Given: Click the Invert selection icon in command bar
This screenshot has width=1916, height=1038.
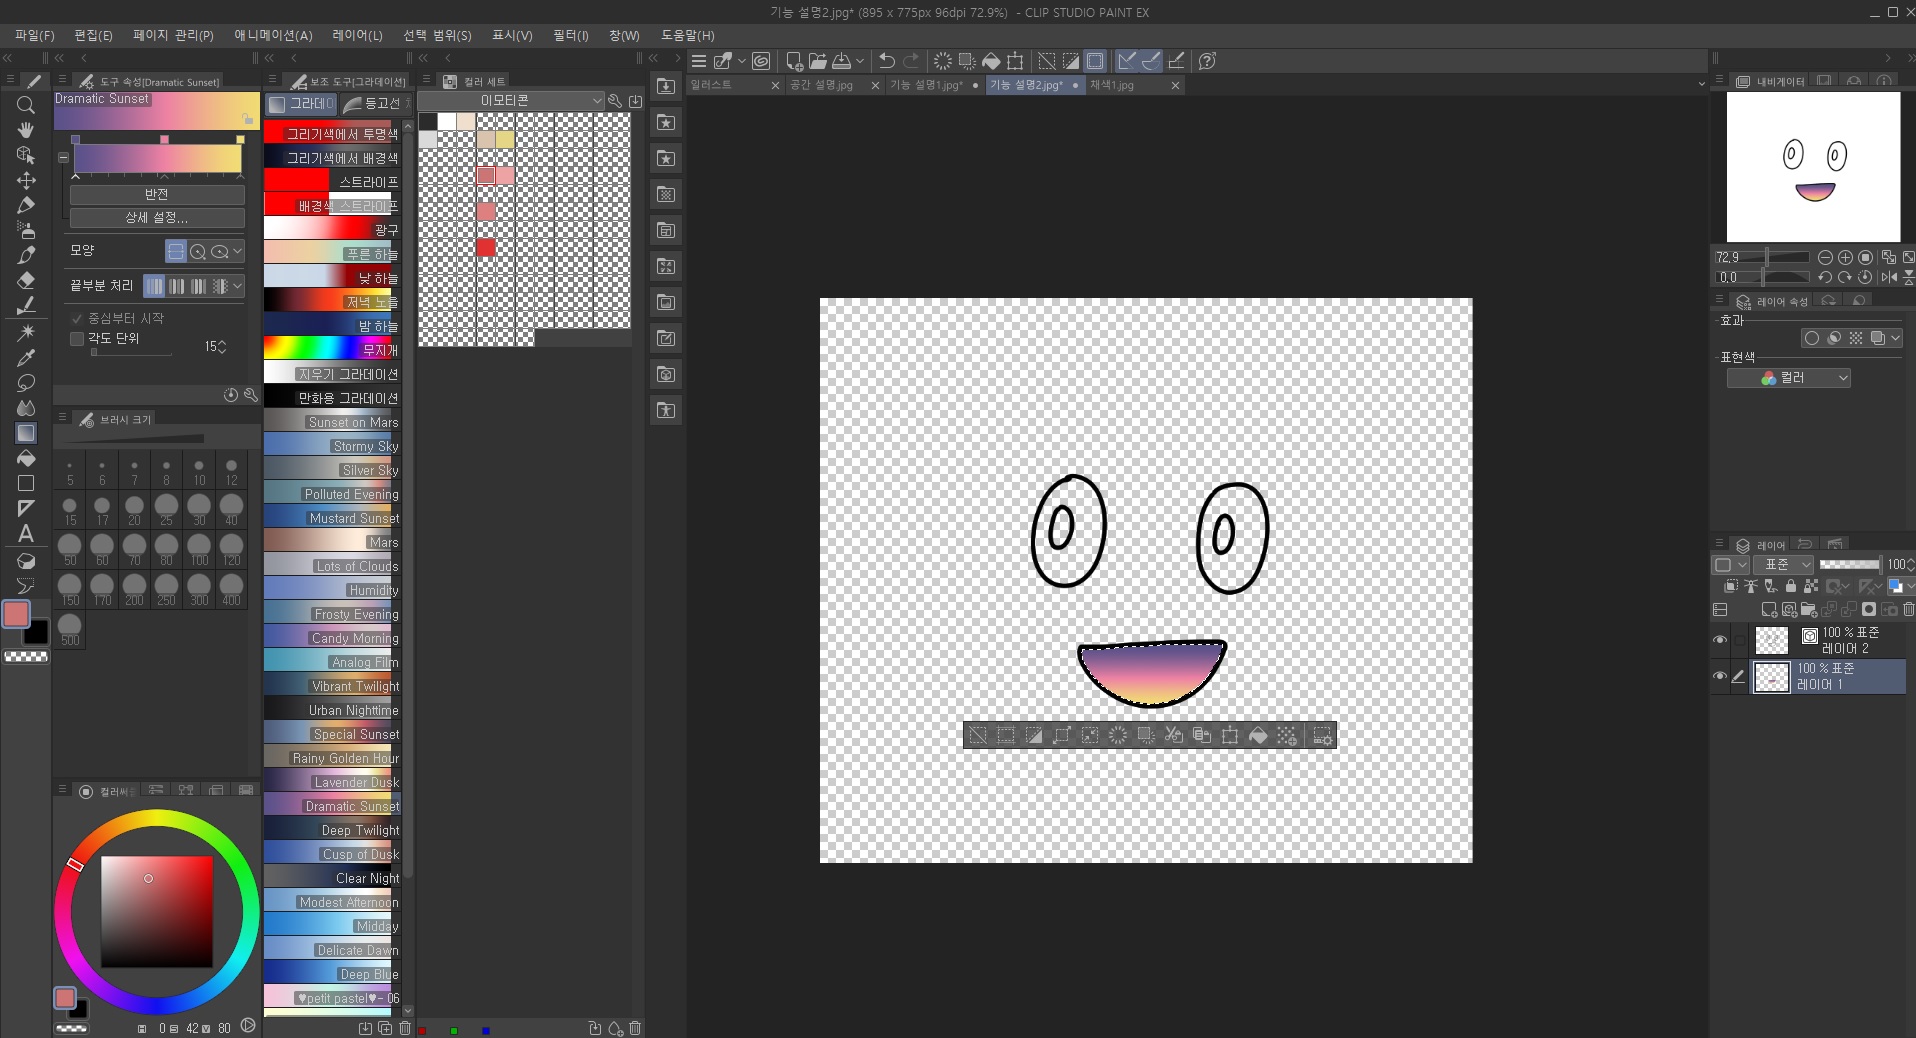Looking at the screenshot, I should 1071,61.
